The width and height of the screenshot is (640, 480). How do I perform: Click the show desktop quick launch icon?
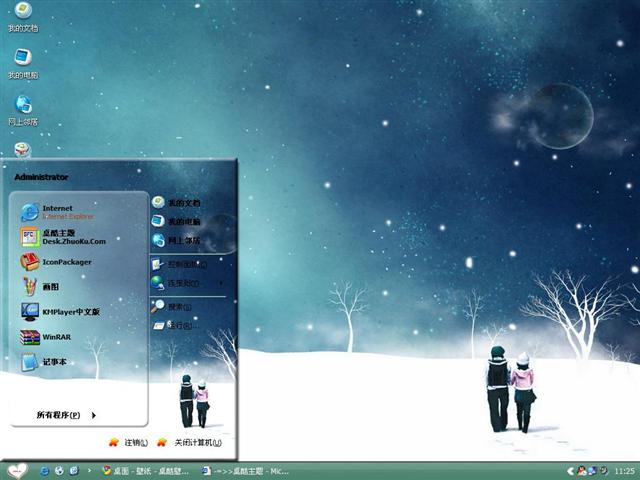tap(74, 471)
